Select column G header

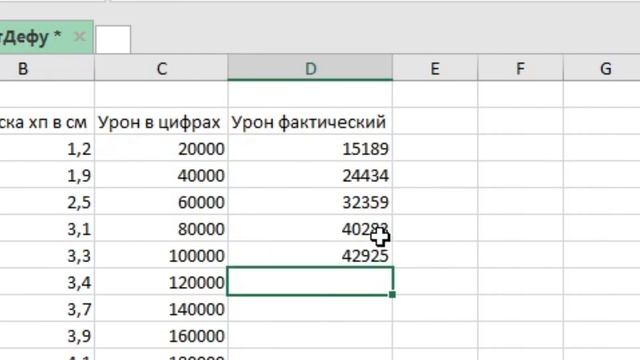pyautogui.click(x=602, y=68)
